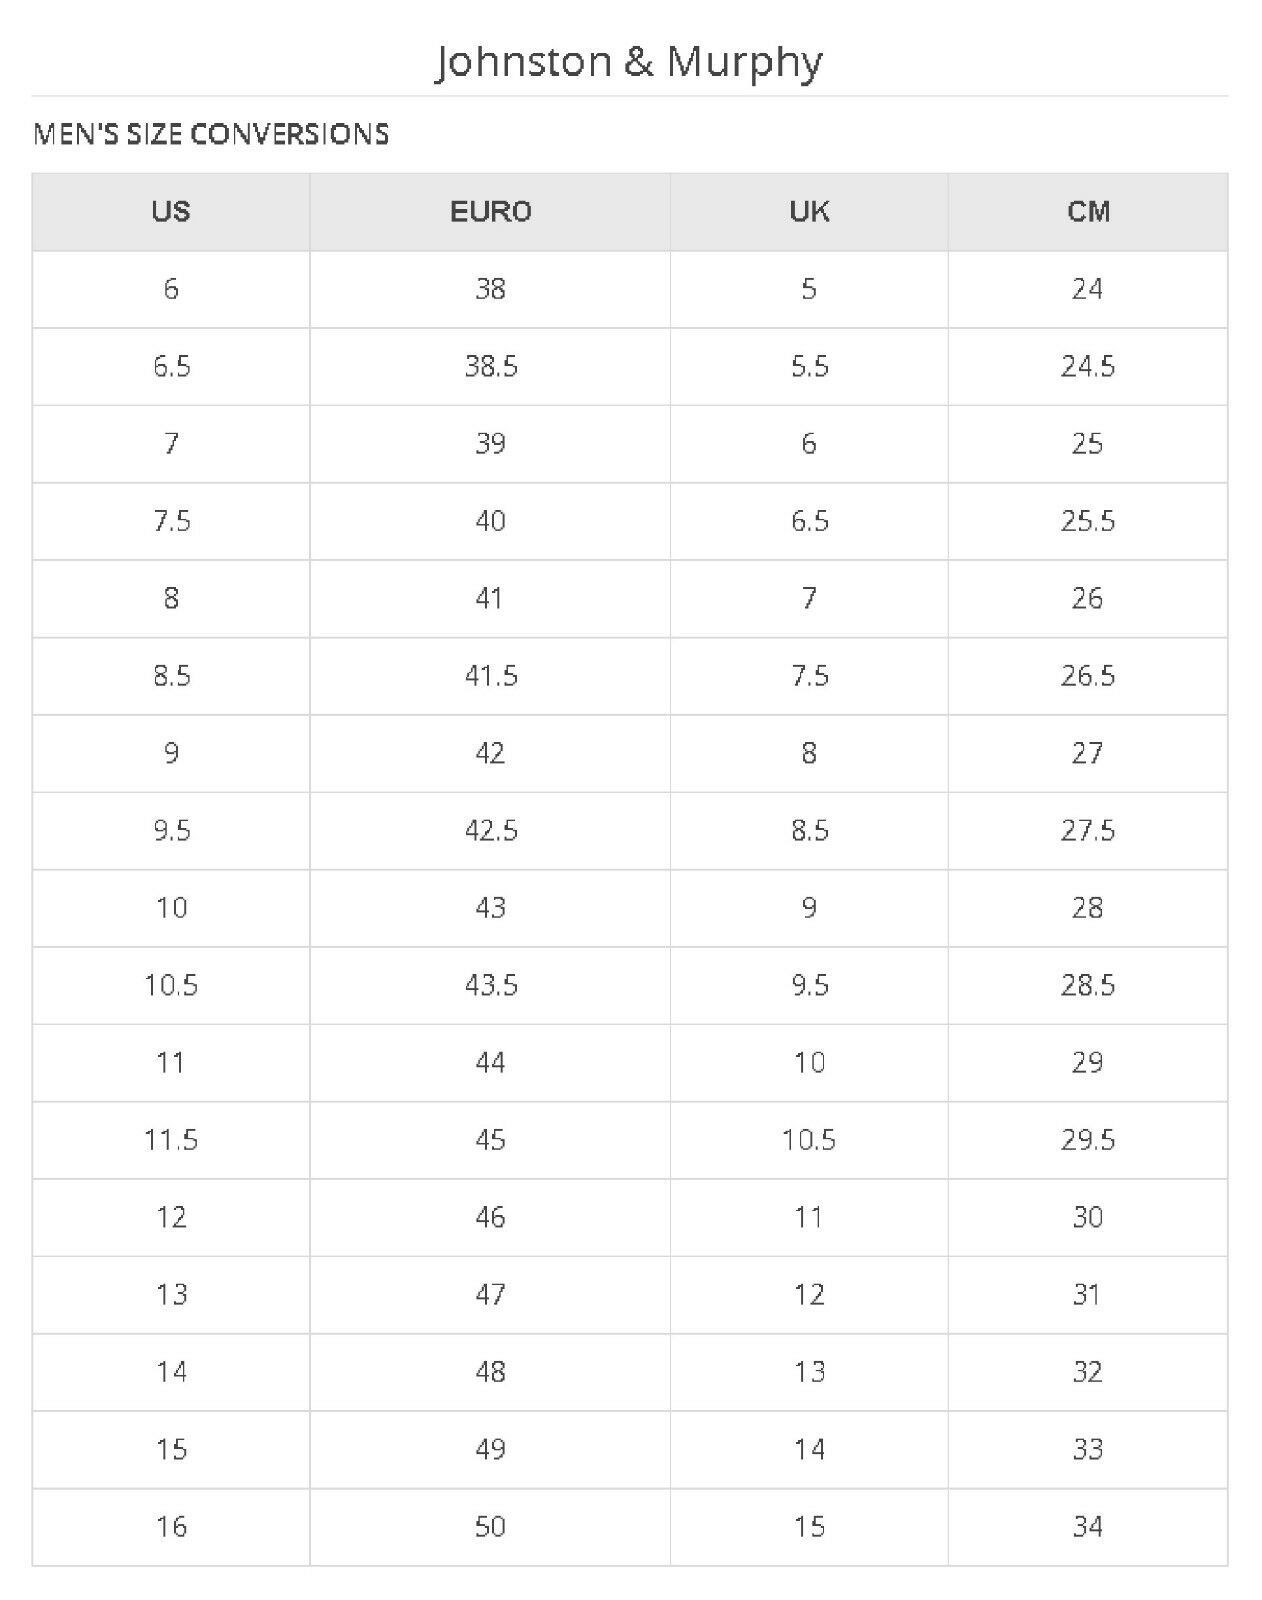Click EURO size 41.5 cell
The width and height of the screenshot is (1262, 1600).
490,676
